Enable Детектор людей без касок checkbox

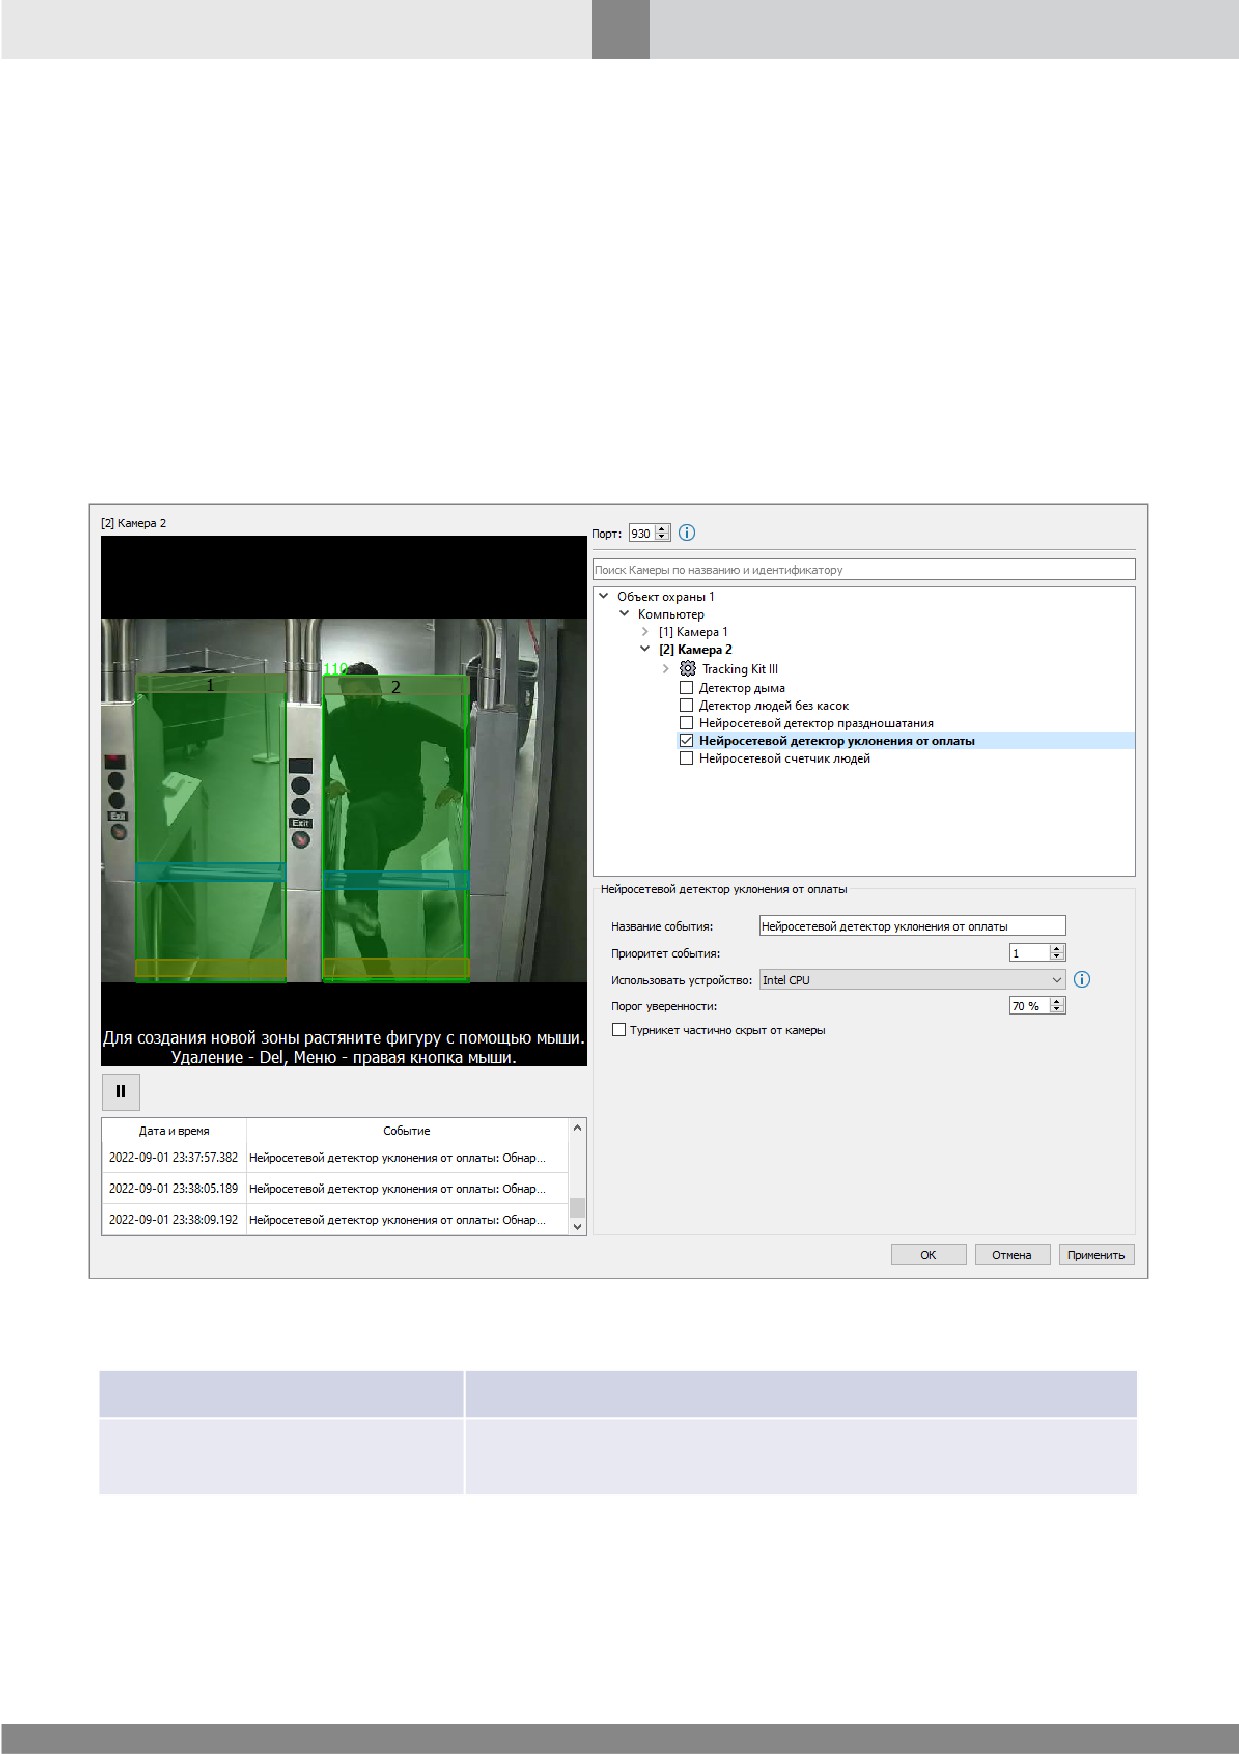686,705
